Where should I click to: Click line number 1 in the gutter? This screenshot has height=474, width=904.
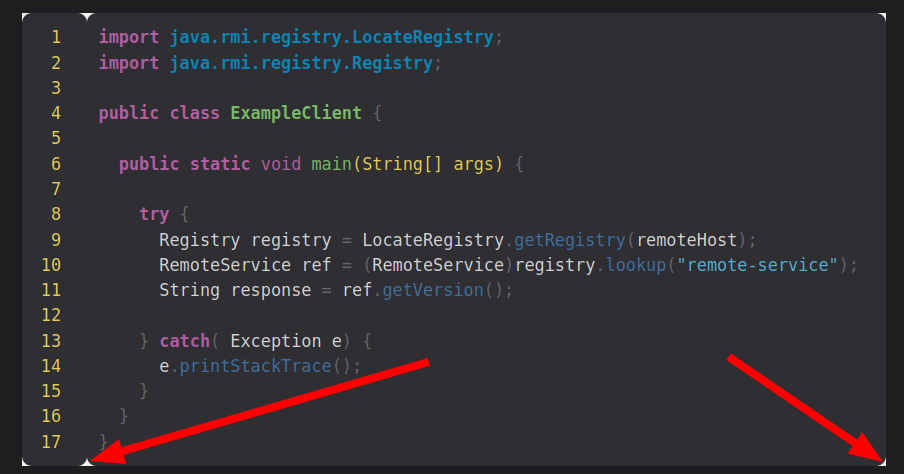tap(56, 37)
